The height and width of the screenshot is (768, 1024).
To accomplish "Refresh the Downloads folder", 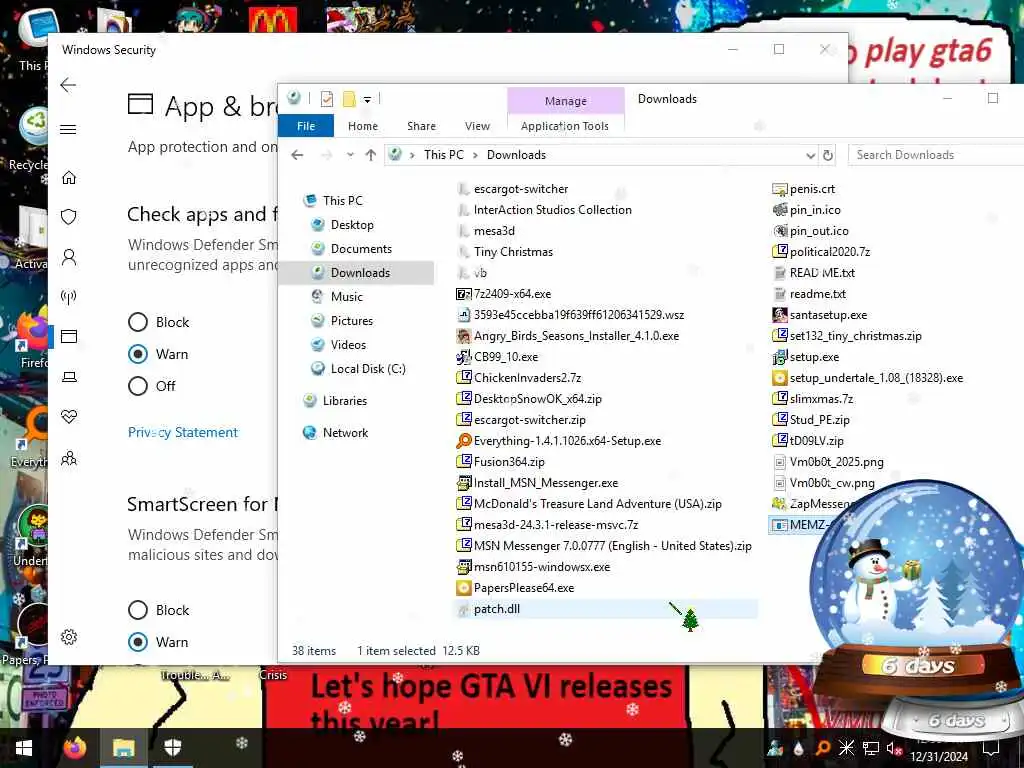I will point(828,155).
